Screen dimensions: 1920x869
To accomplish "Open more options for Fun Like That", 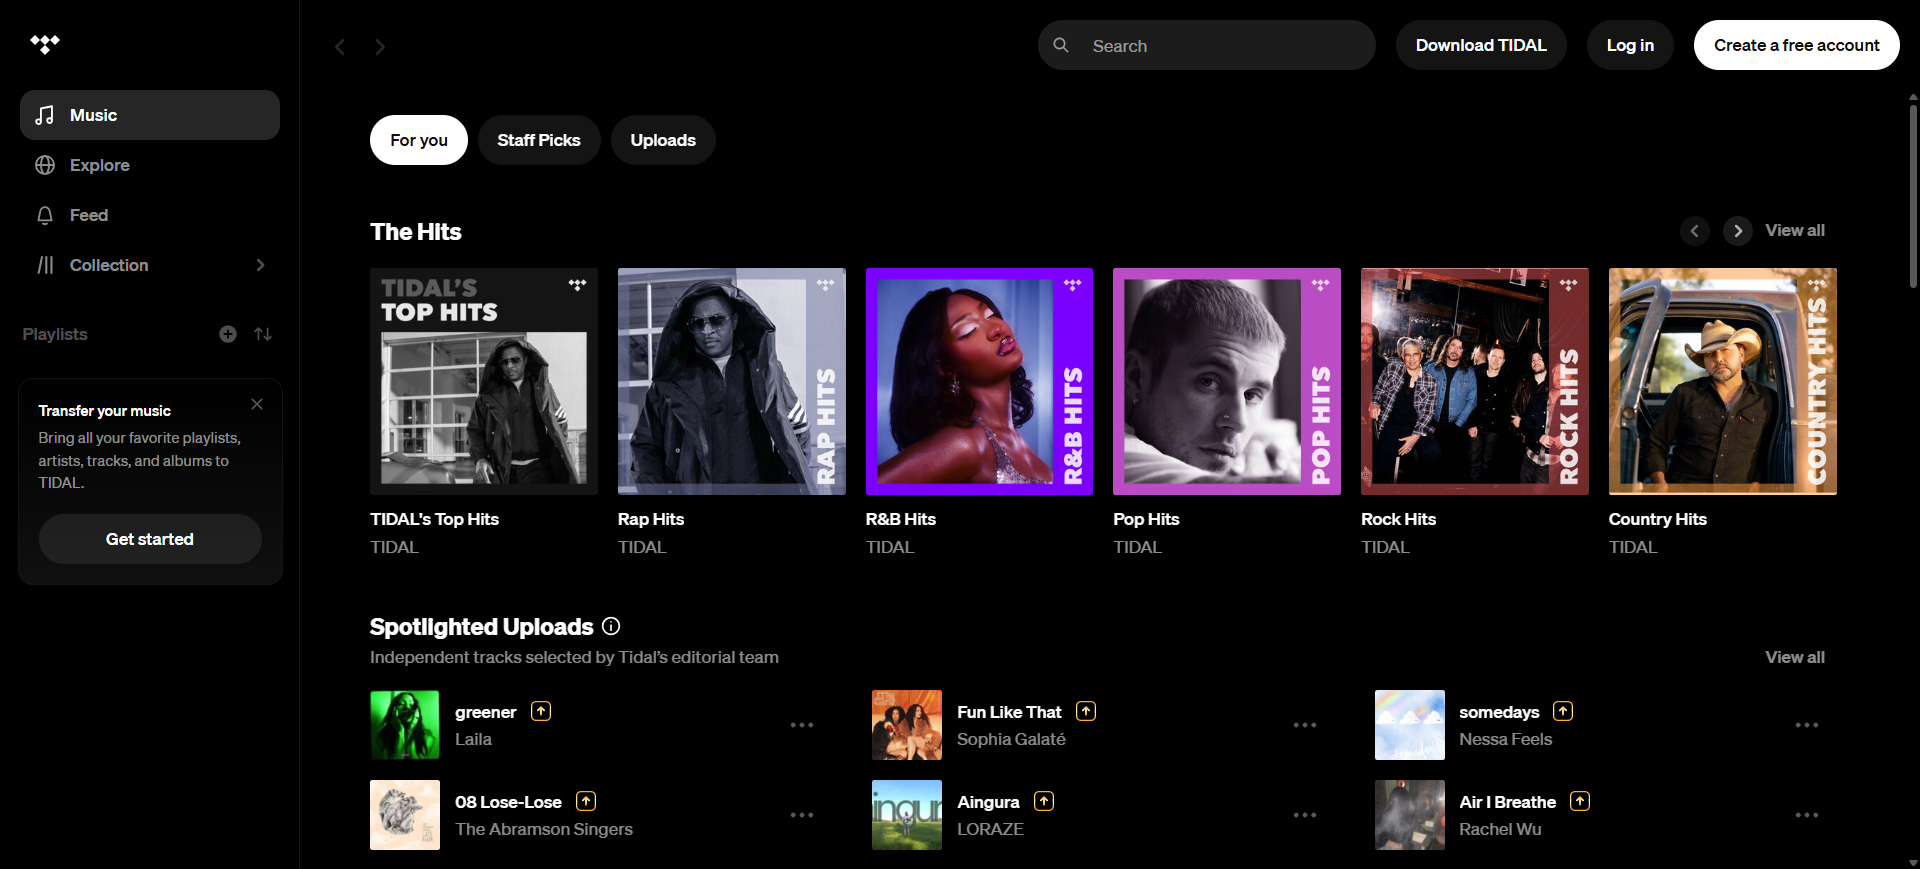I will pyautogui.click(x=1304, y=725).
